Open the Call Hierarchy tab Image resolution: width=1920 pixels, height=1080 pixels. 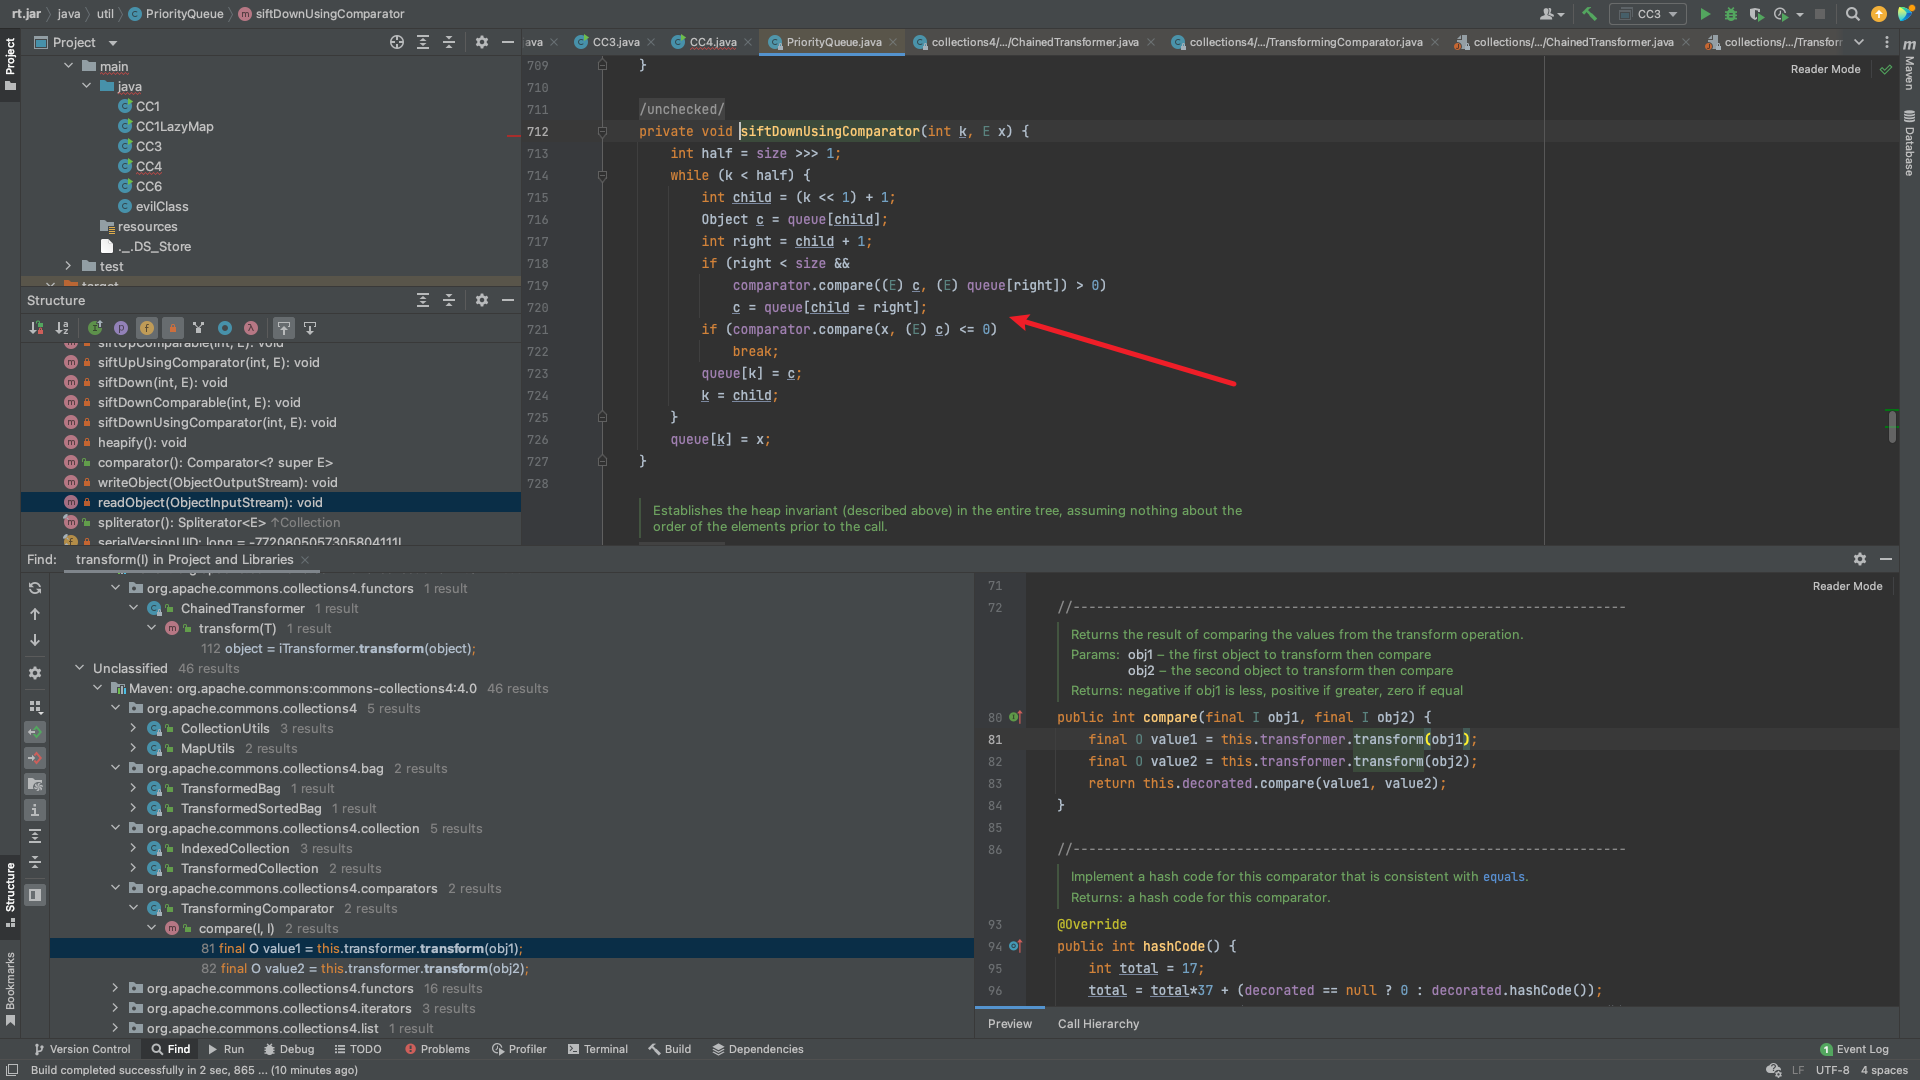point(1098,1024)
